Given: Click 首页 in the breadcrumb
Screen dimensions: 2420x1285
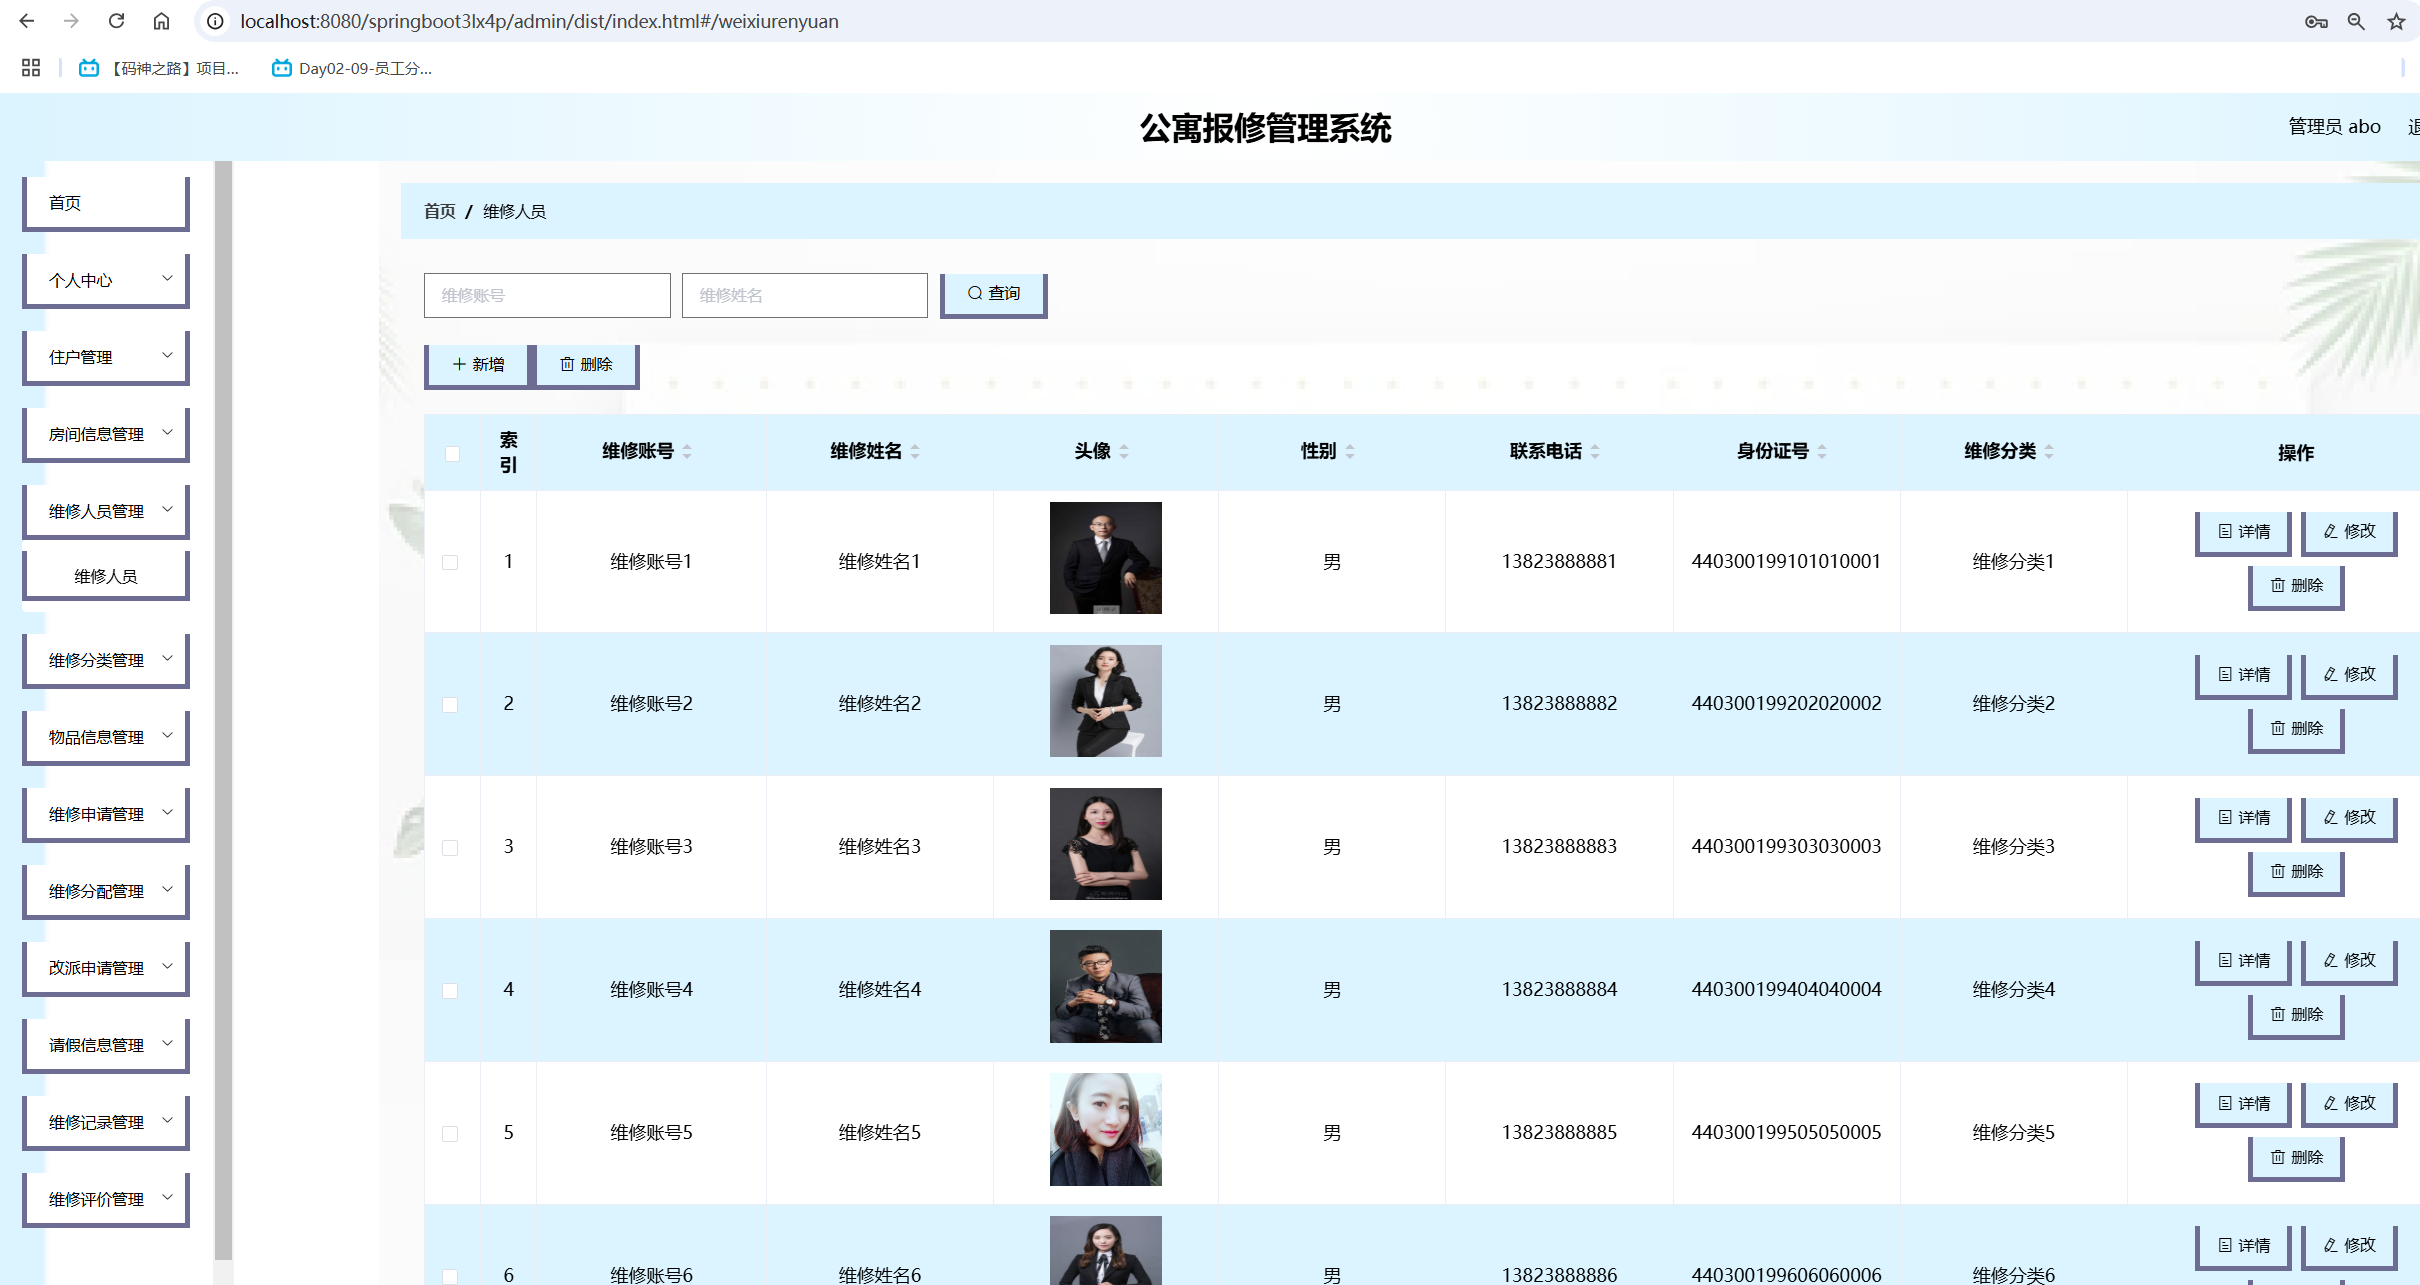Looking at the screenshot, I should click(x=439, y=211).
